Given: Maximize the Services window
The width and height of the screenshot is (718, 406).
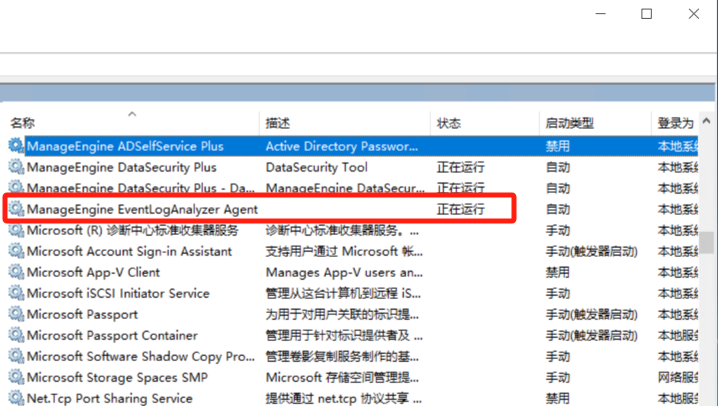Looking at the screenshot, I should point(647,14).
